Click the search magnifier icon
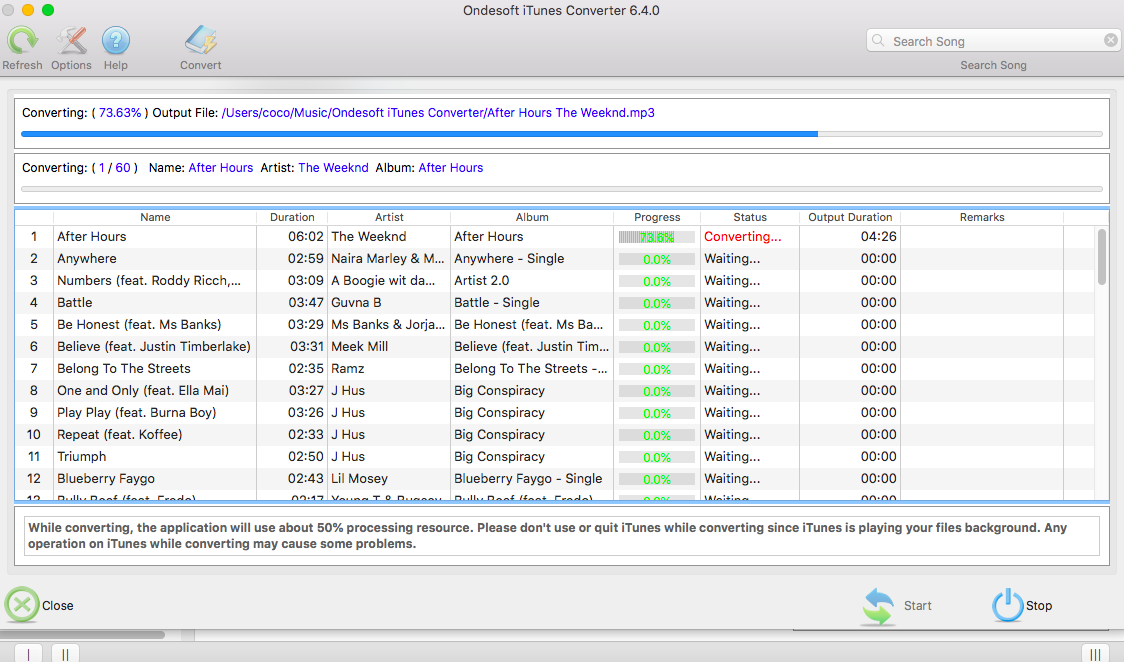The width and height of the screenshot is (1124, 662). coord(878,41)
